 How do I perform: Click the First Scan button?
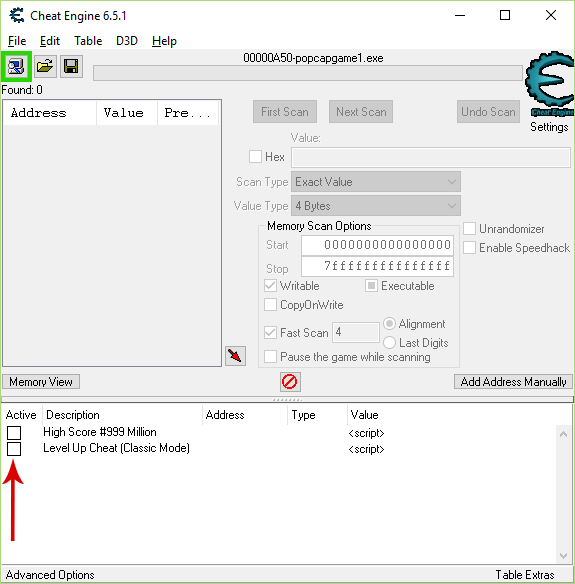pyautogui.click(x=285, y=111)
